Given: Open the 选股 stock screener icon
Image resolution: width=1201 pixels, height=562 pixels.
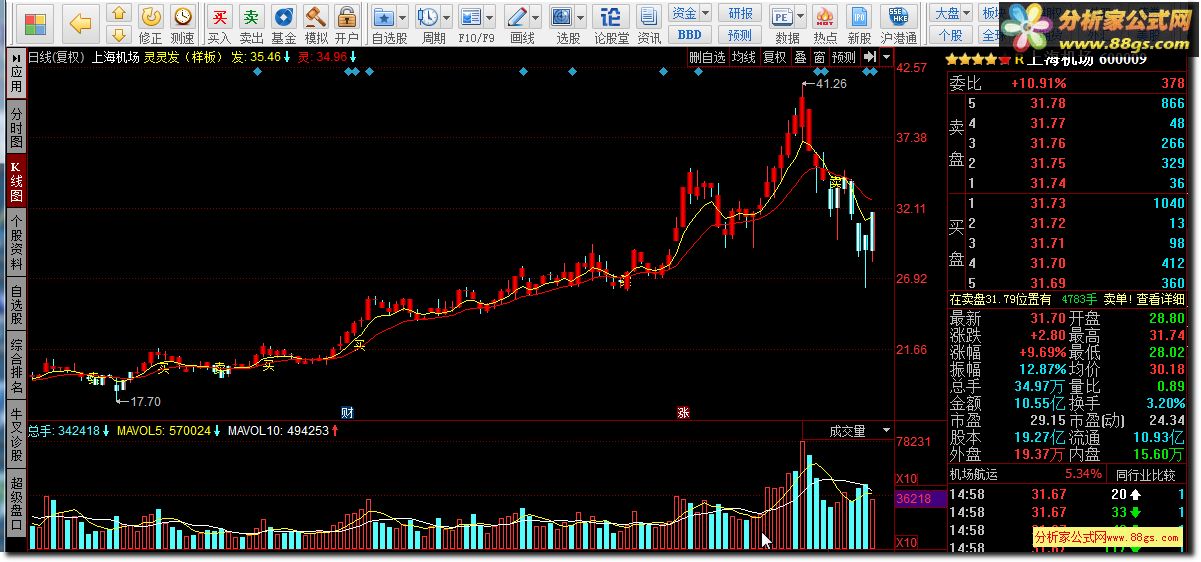Looking at the screenshot, I should pyautogui.click(x=562, y=17).
